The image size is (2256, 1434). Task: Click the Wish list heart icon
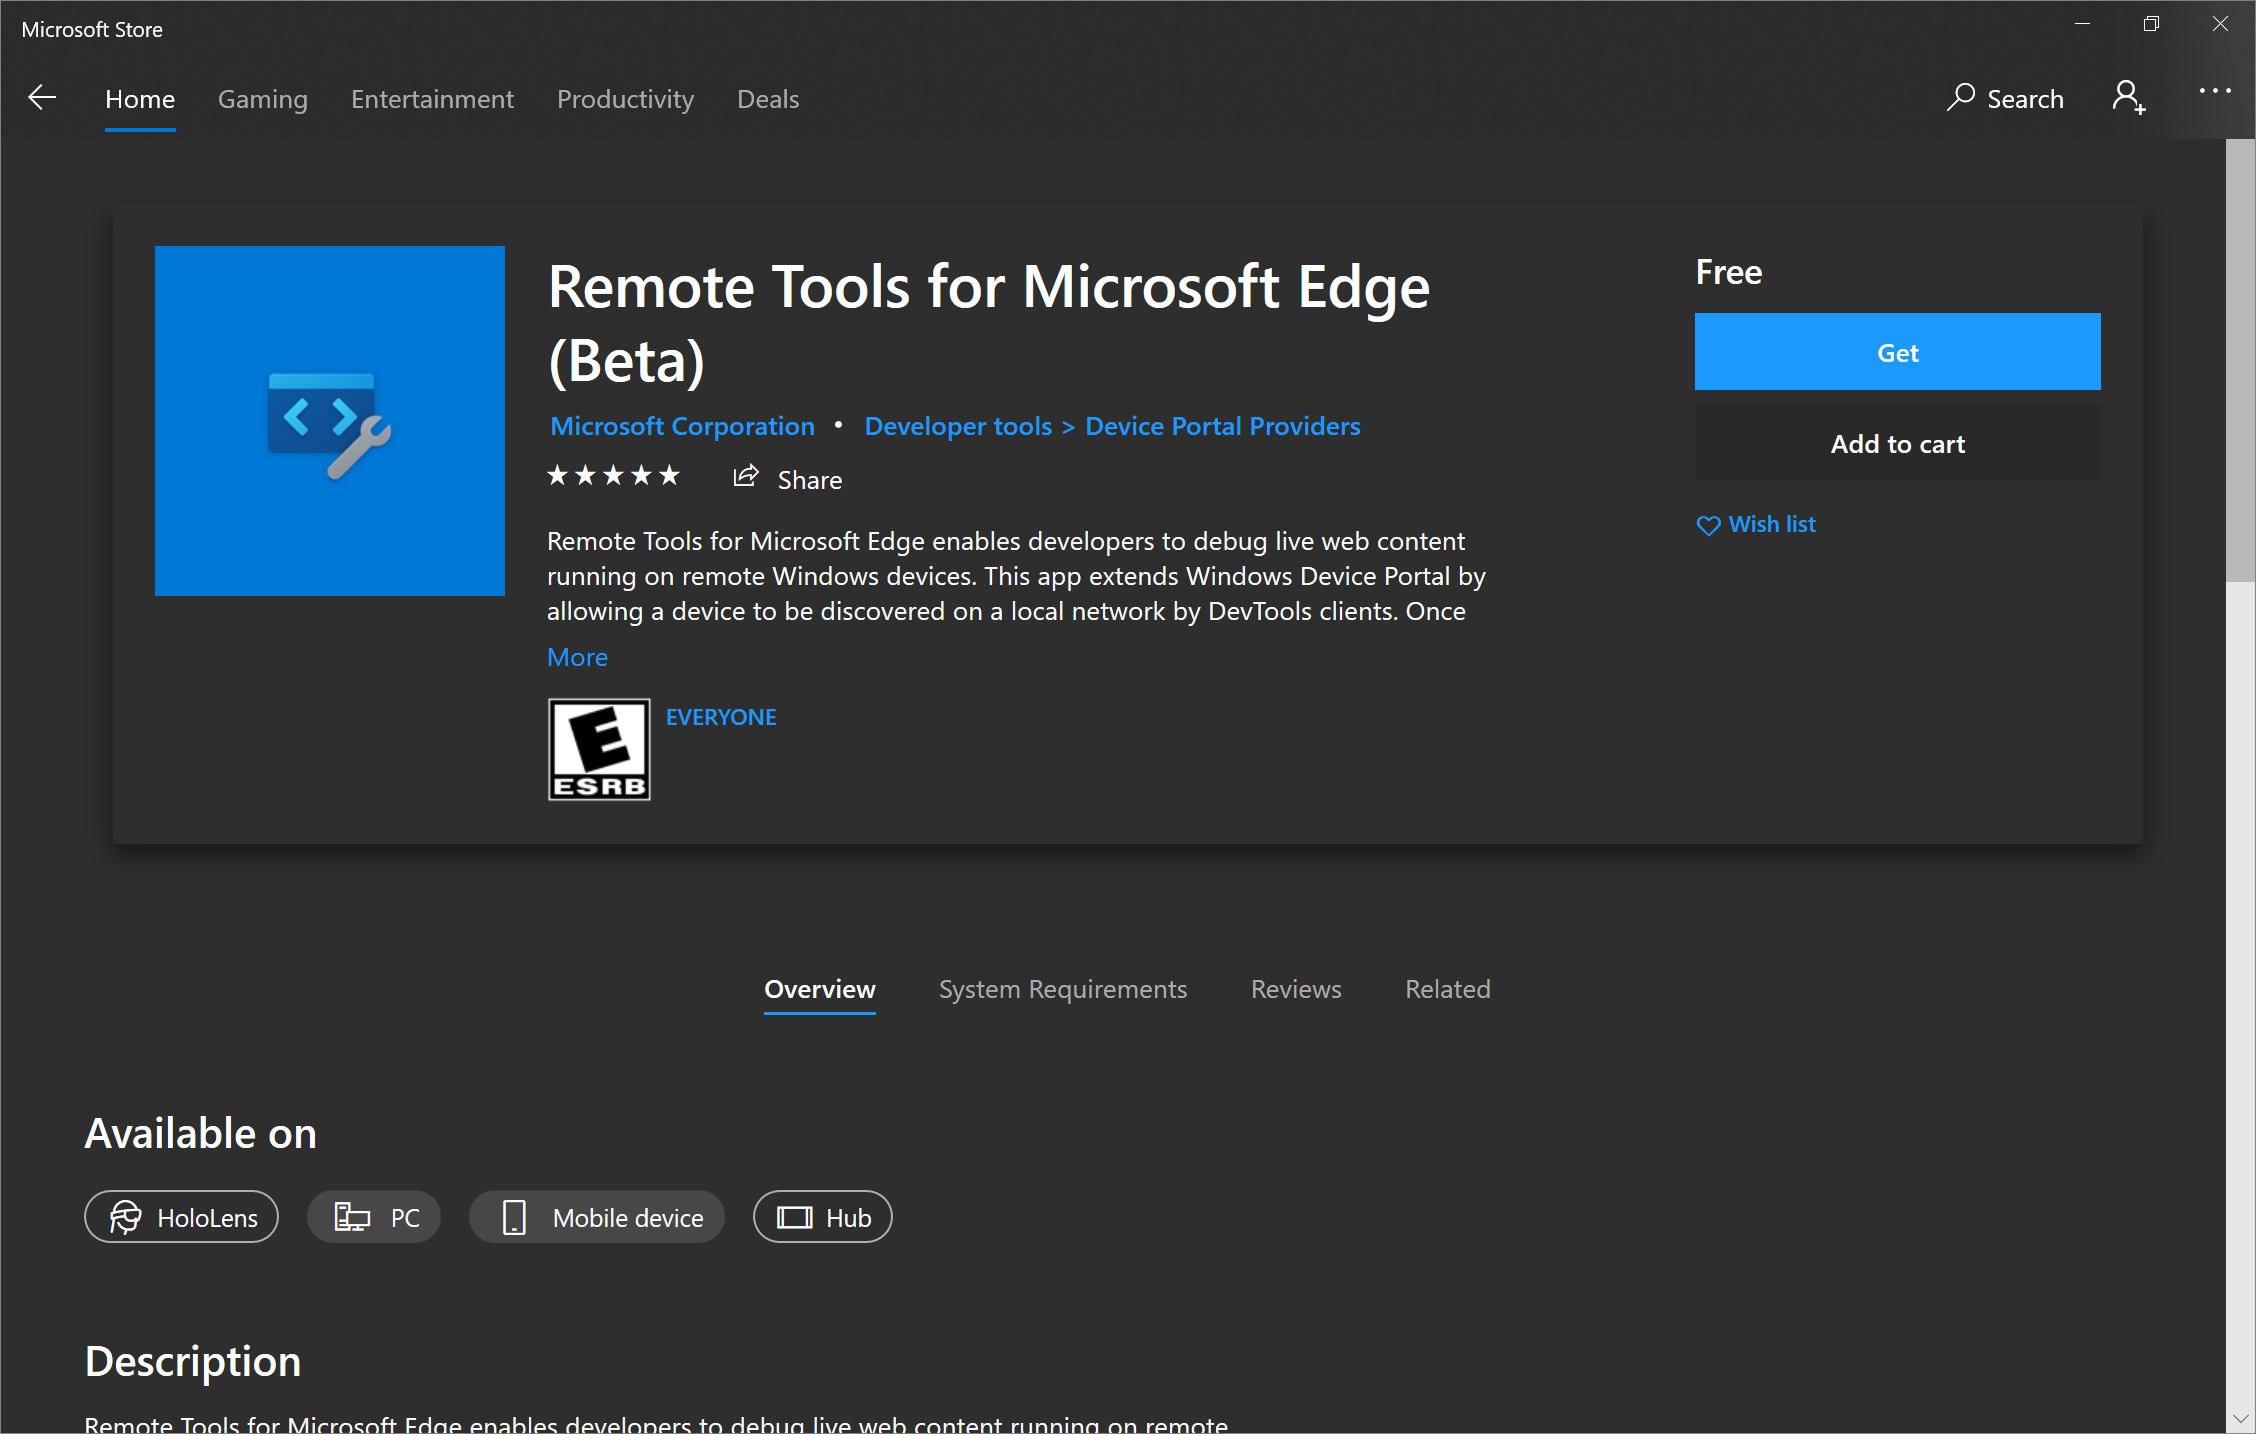(x=1708, y=525)
